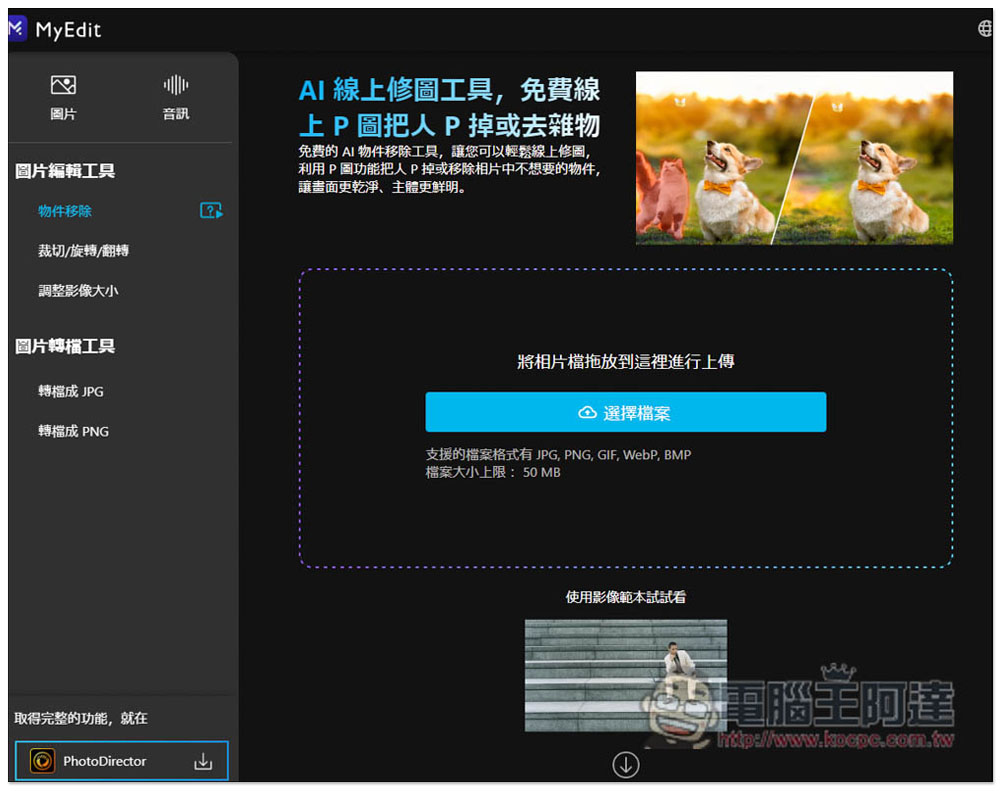Click the 取得完整的功能，就在 text
The image size is (1000, 791).
(x=81, y=718)
